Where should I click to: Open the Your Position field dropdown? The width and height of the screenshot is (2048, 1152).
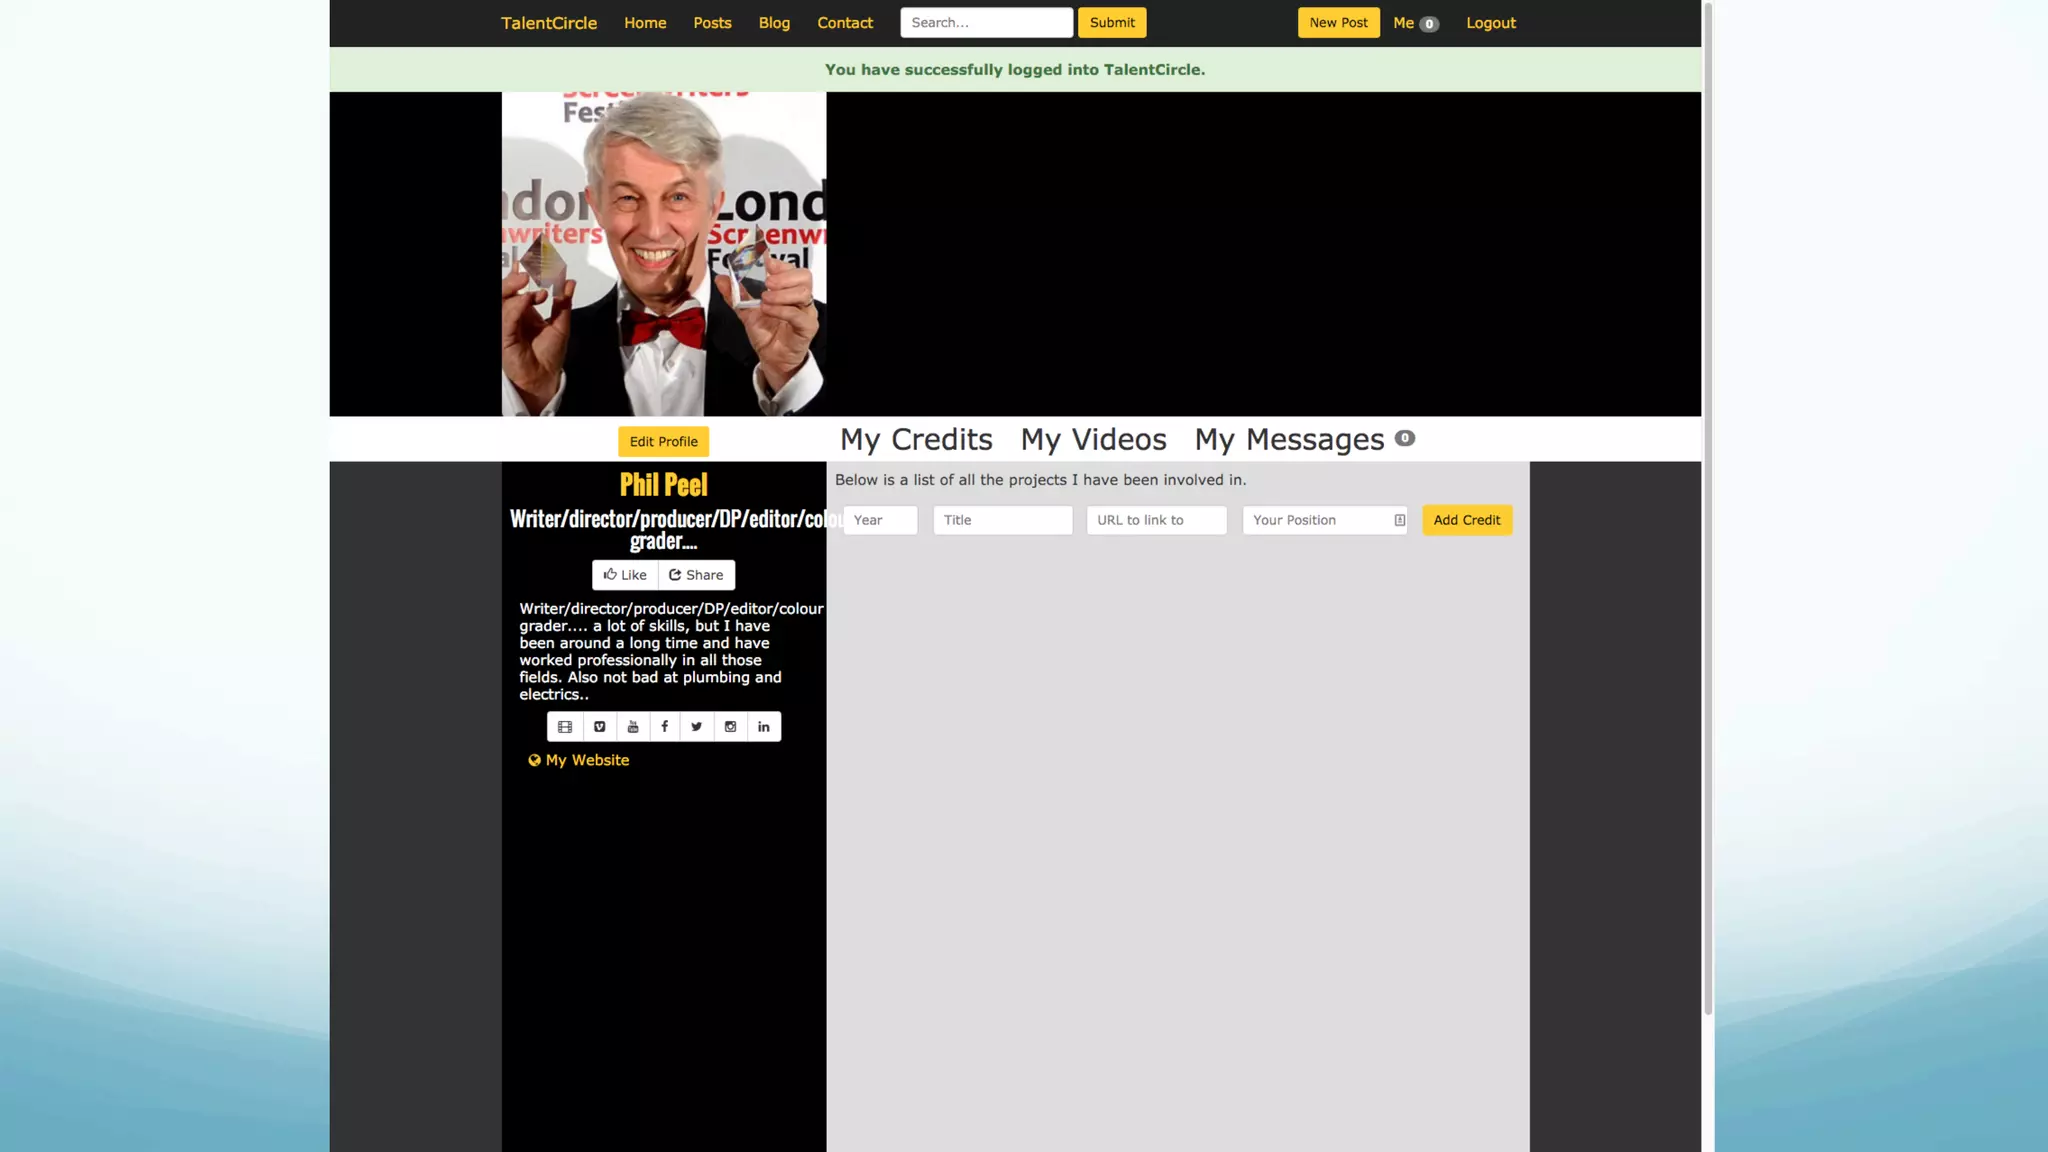1324,520
